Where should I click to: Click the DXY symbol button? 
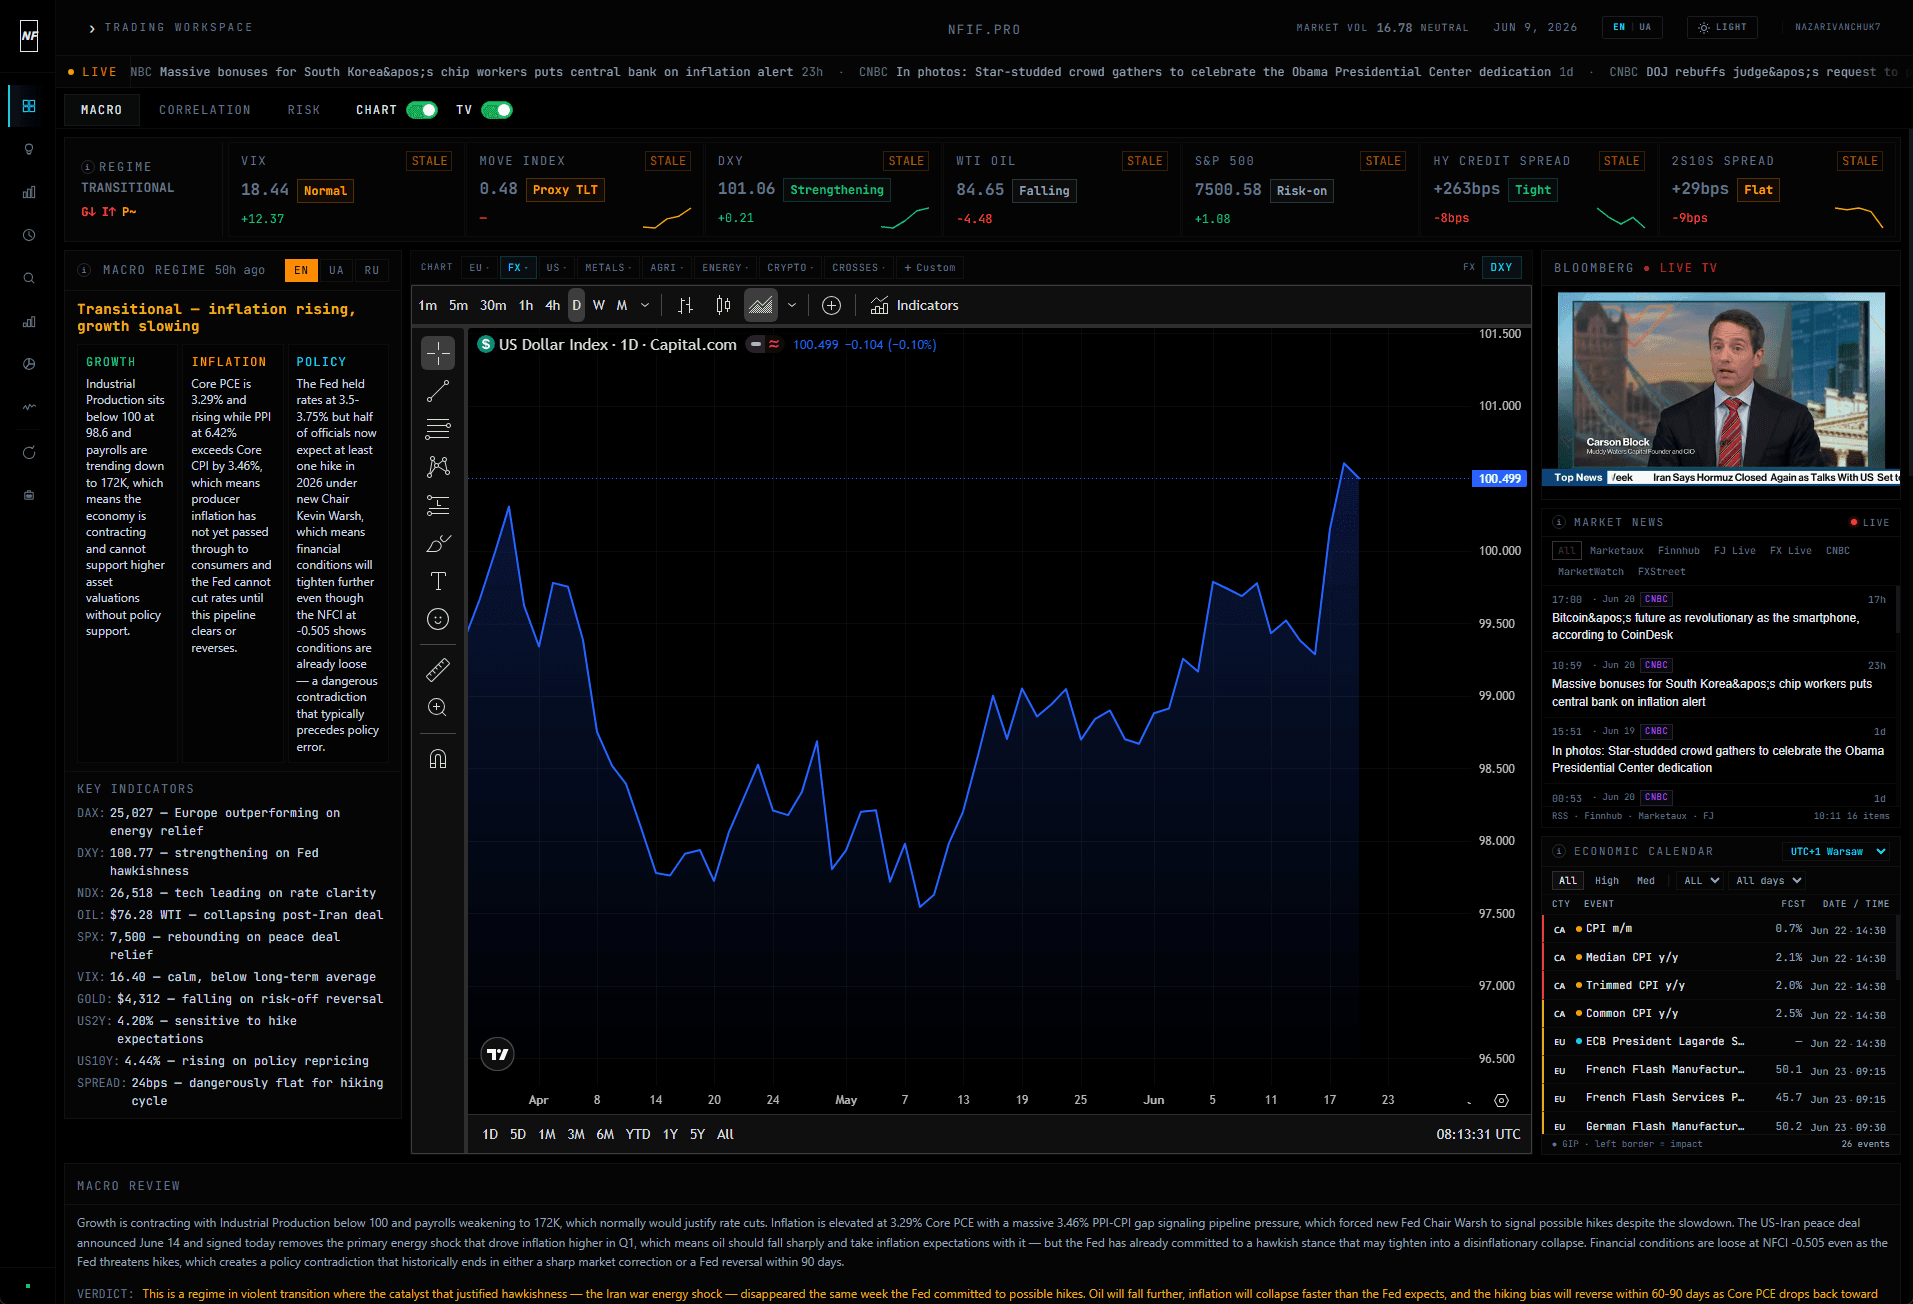[x=1501, y=268]
